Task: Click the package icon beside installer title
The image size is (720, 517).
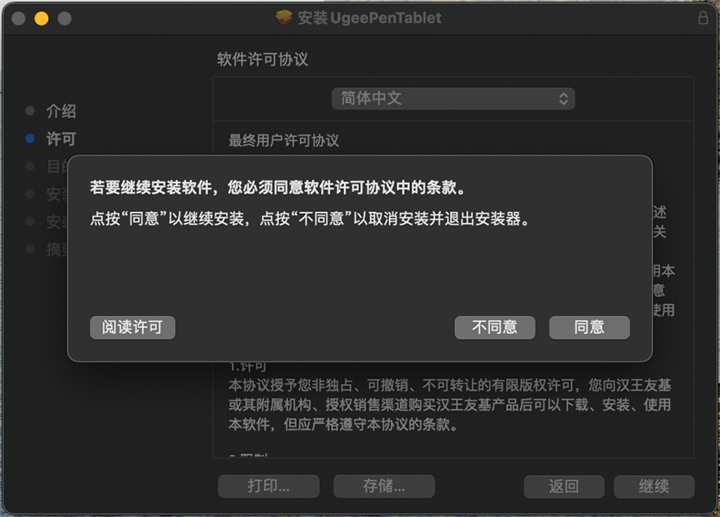Action: coord(283,17)
